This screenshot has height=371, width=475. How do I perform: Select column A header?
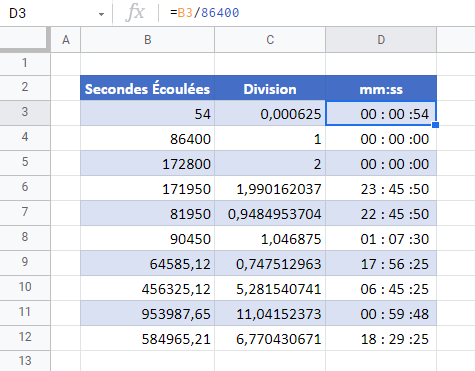click(x=66, y=40)
